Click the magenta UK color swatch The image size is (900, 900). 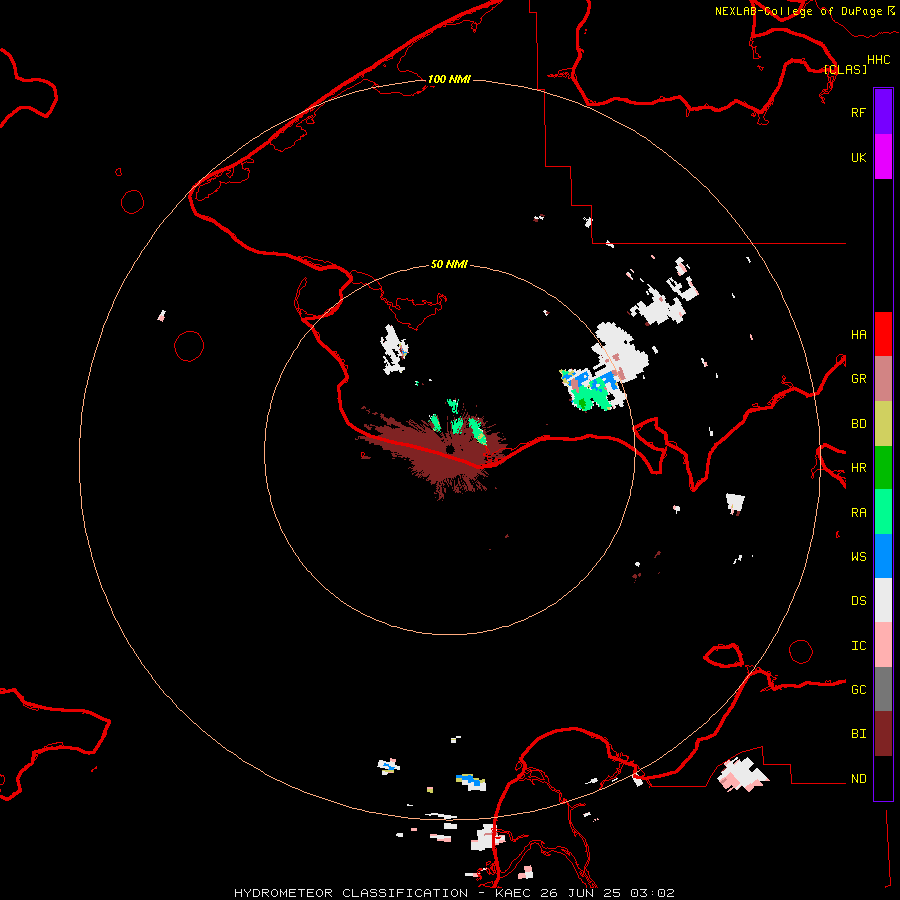[883, 157]
